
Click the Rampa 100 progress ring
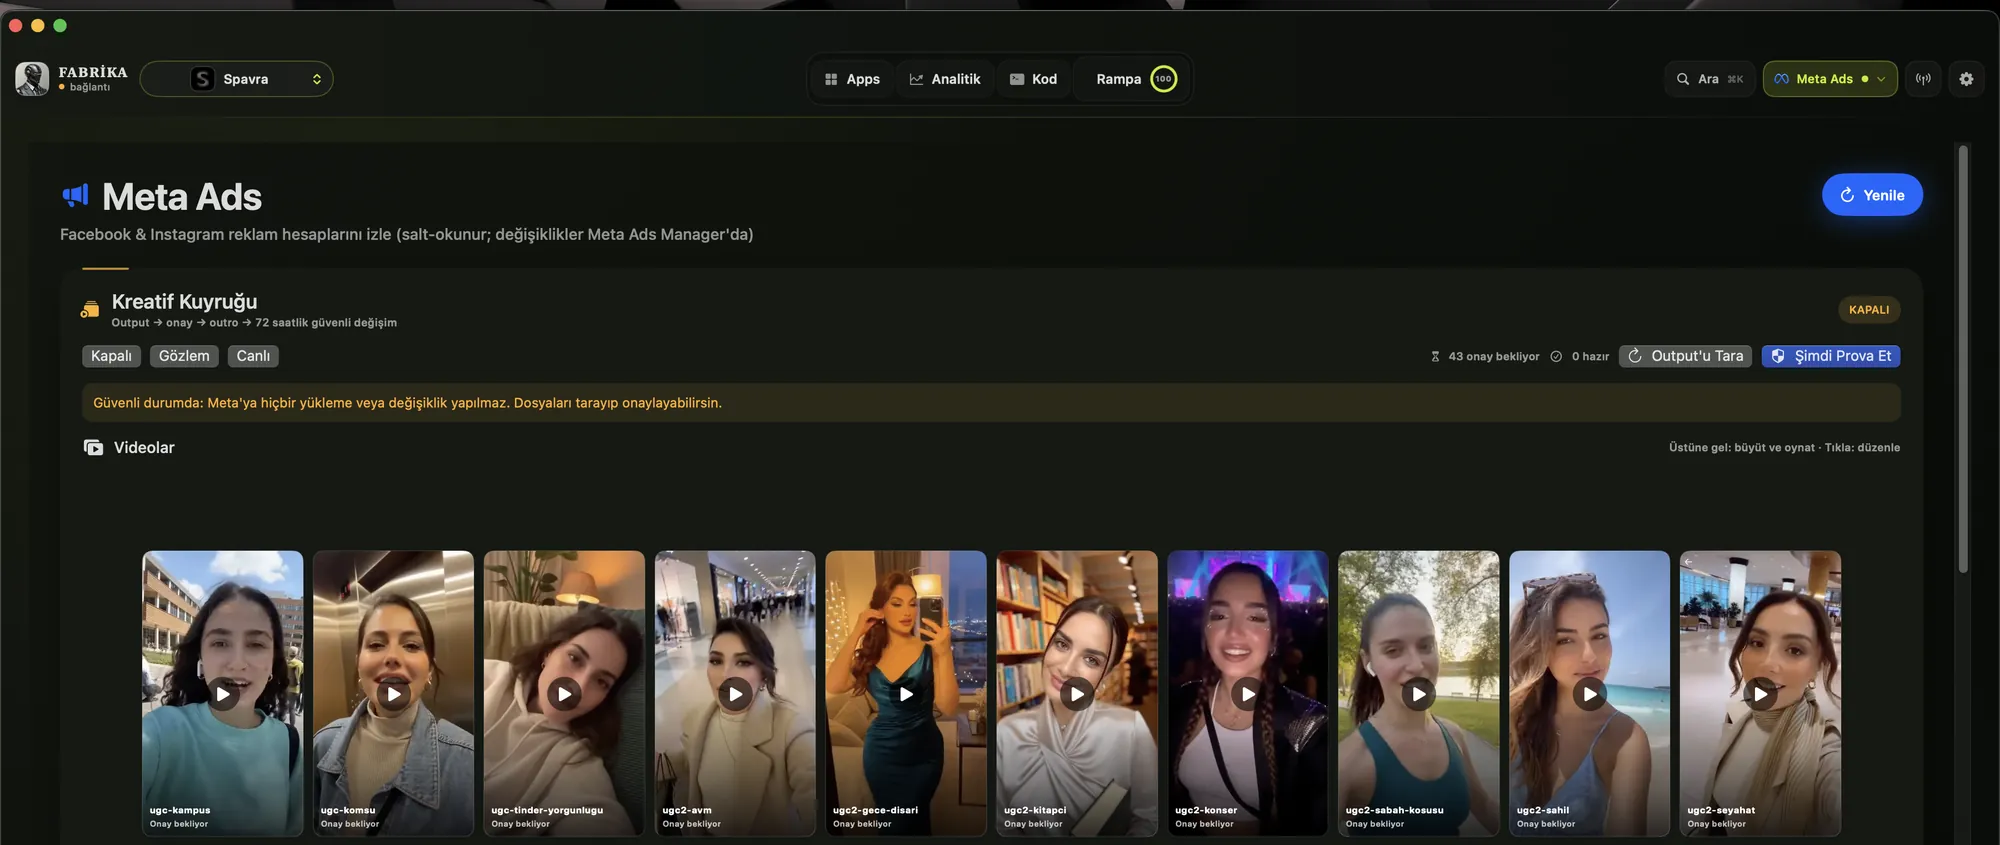[x=1163, y=79]
